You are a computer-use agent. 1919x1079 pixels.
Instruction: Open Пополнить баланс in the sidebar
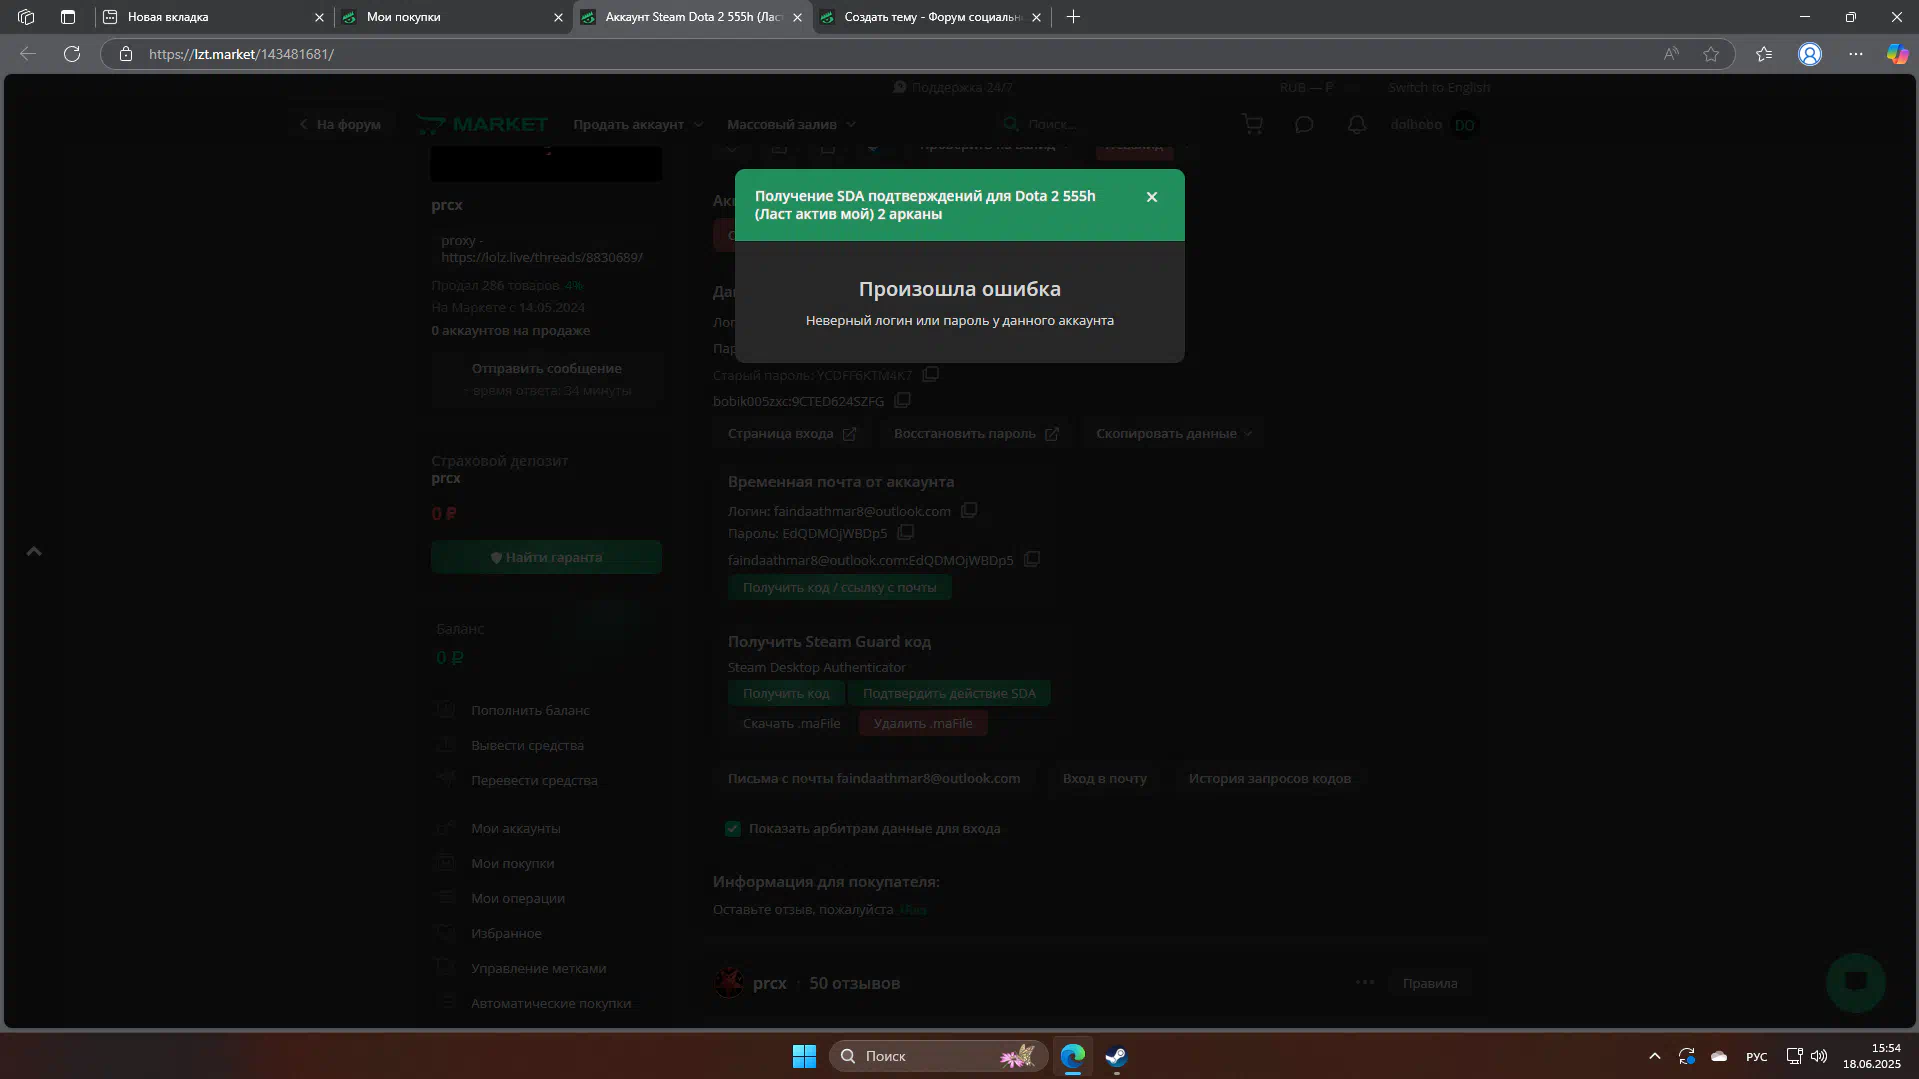tap(530, 710)
